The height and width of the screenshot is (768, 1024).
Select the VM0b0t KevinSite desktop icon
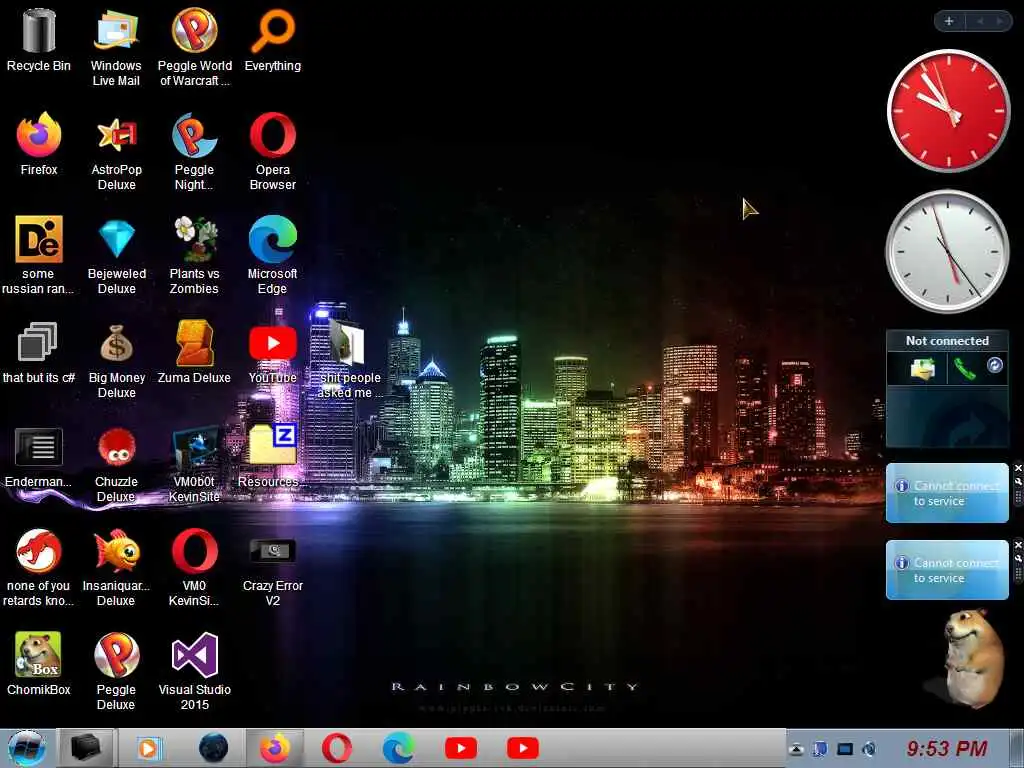tap(195, 464)
